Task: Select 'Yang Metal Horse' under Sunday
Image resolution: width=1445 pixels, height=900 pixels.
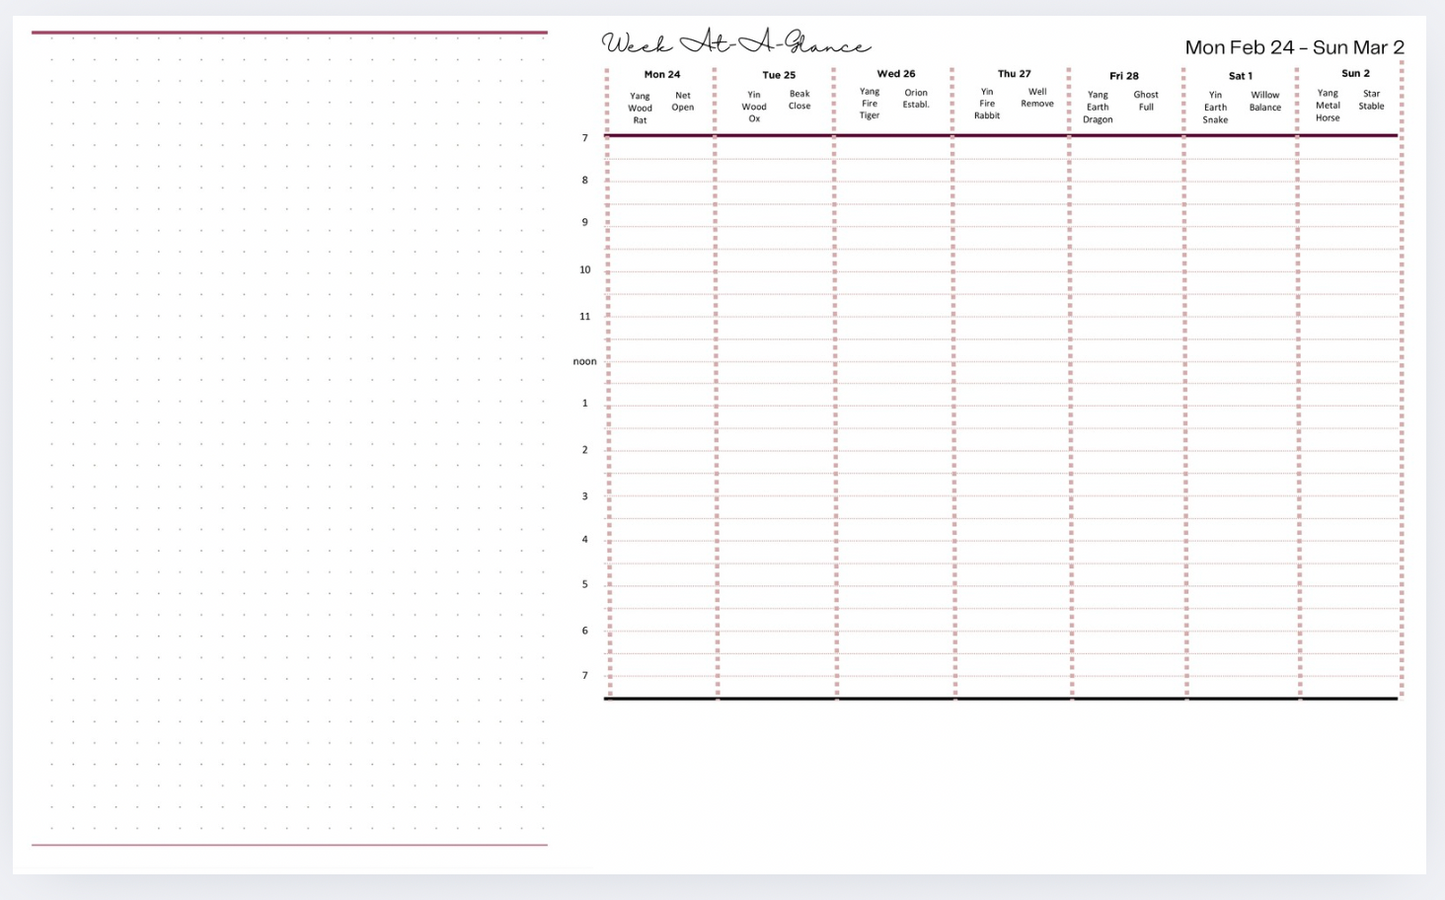Action: click(x=1328, y=105)
